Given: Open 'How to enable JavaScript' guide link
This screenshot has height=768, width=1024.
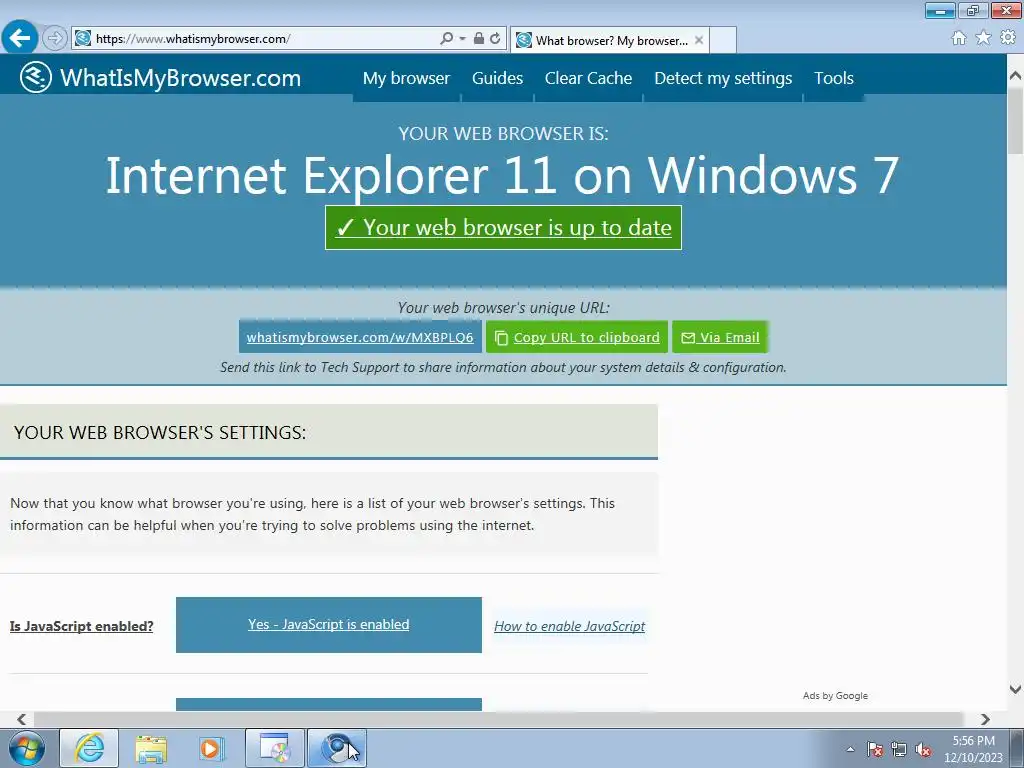Looking at the screenshot, I should (x=569, y=626).
